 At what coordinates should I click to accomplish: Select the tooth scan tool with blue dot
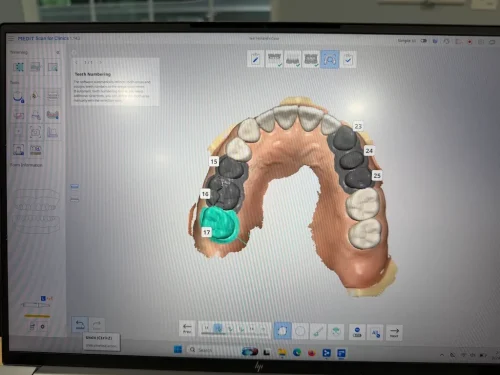coord(18,150)
